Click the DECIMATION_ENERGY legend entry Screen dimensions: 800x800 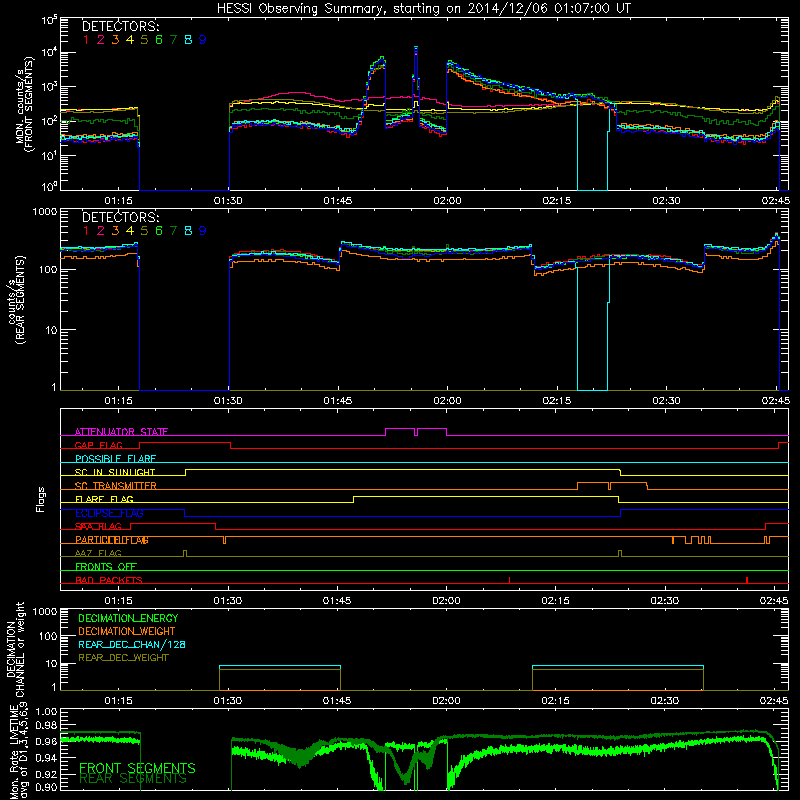[x=128, y=618]
